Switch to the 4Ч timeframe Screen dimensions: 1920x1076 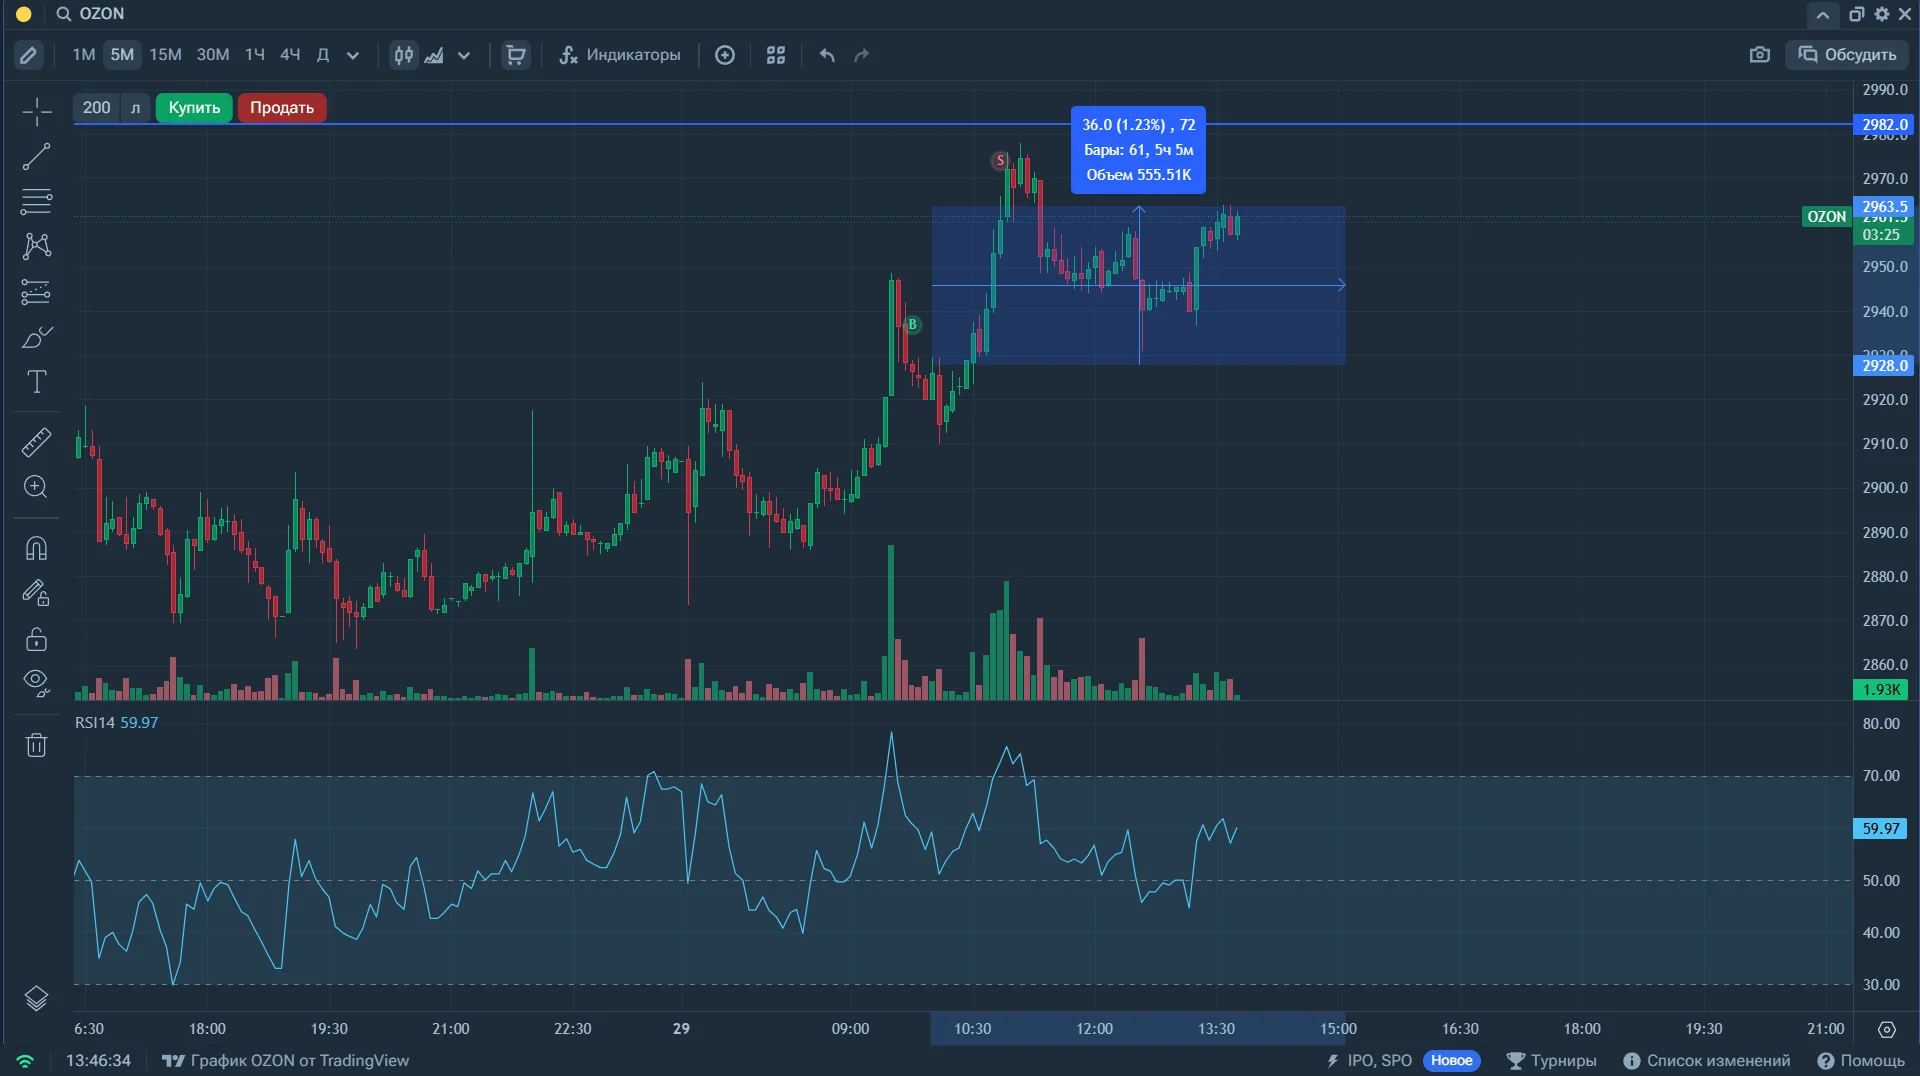[x=290, y=55]
